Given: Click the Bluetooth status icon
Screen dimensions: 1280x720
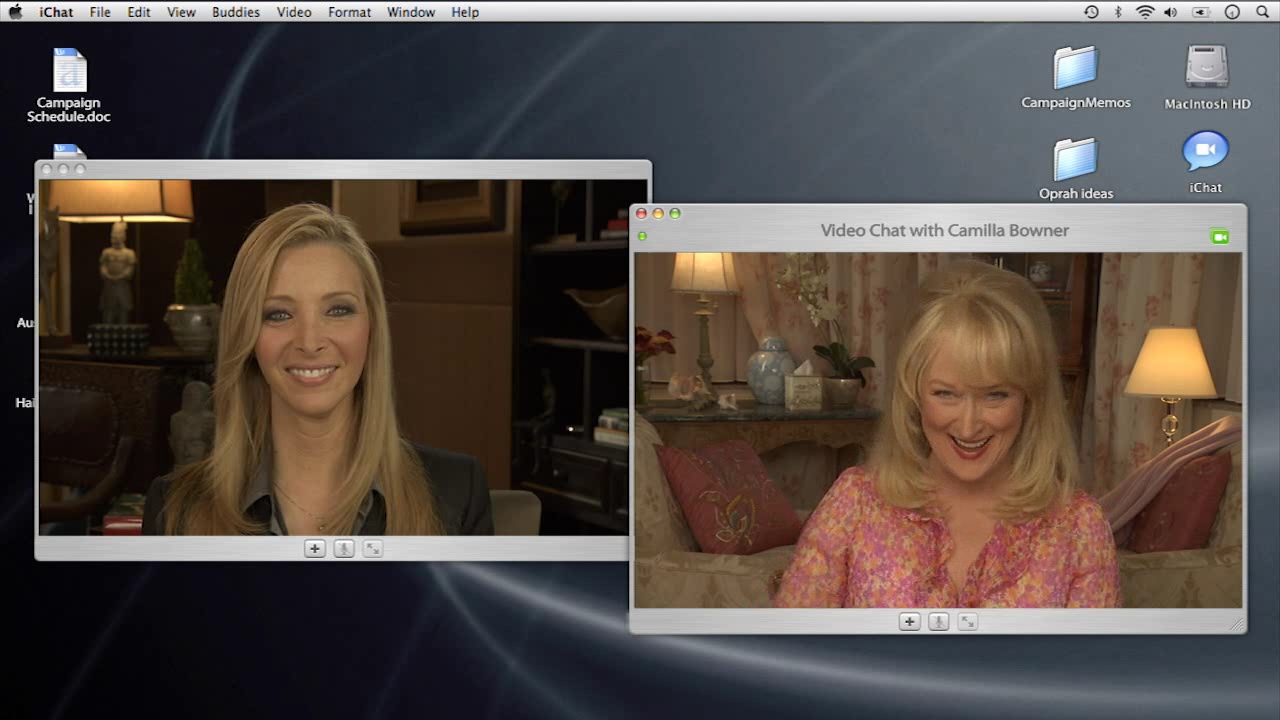Looking at the screenshot, I should (1118, 12).
